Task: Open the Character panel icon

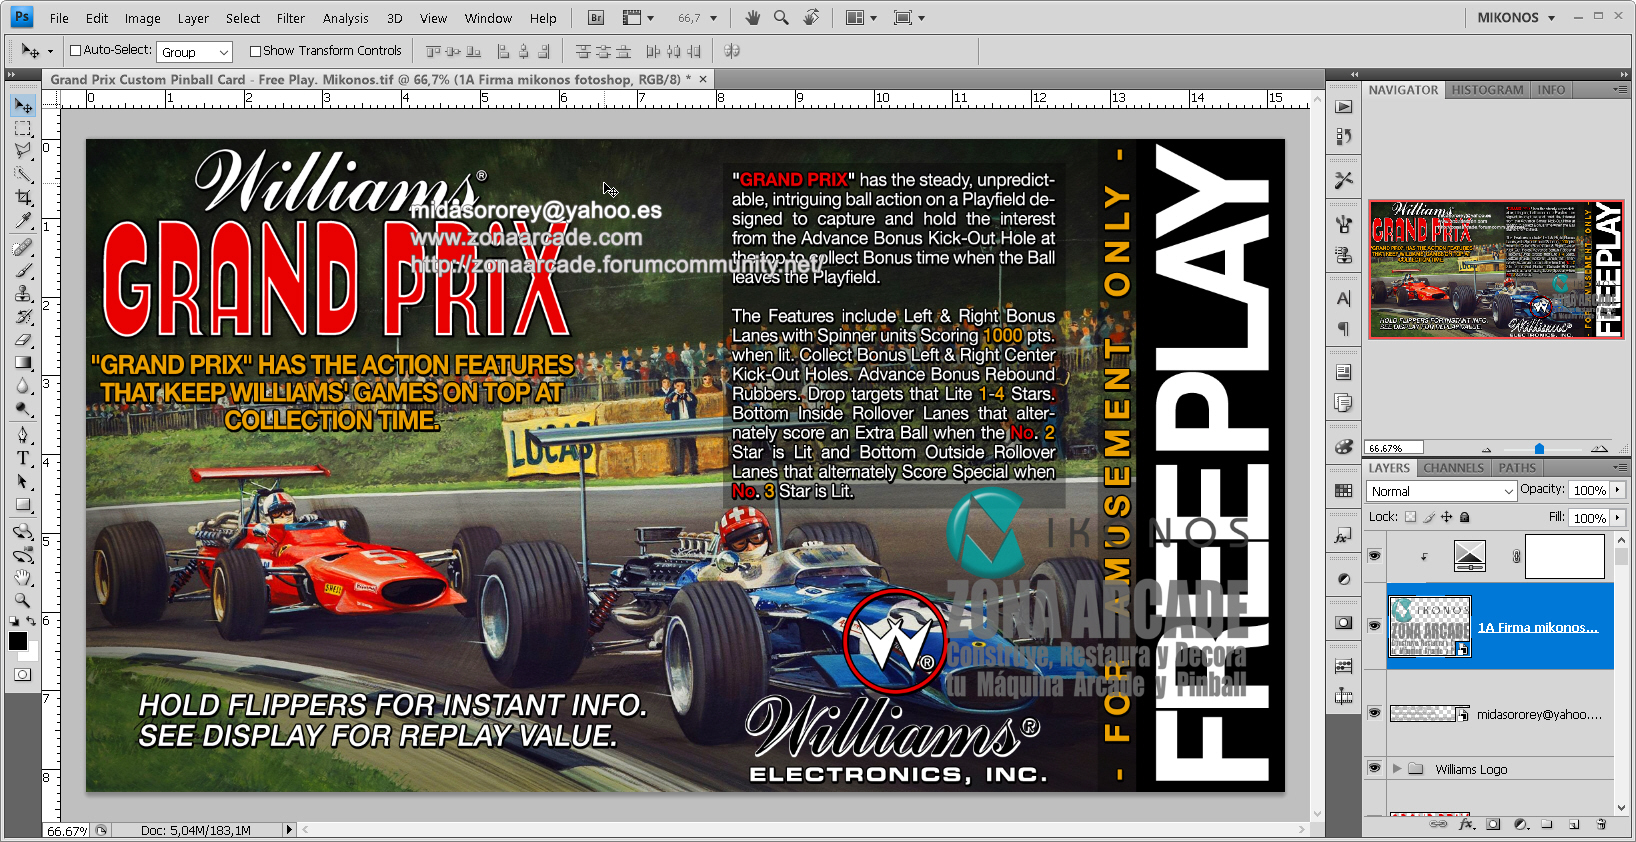Action: pos(1344,298)
